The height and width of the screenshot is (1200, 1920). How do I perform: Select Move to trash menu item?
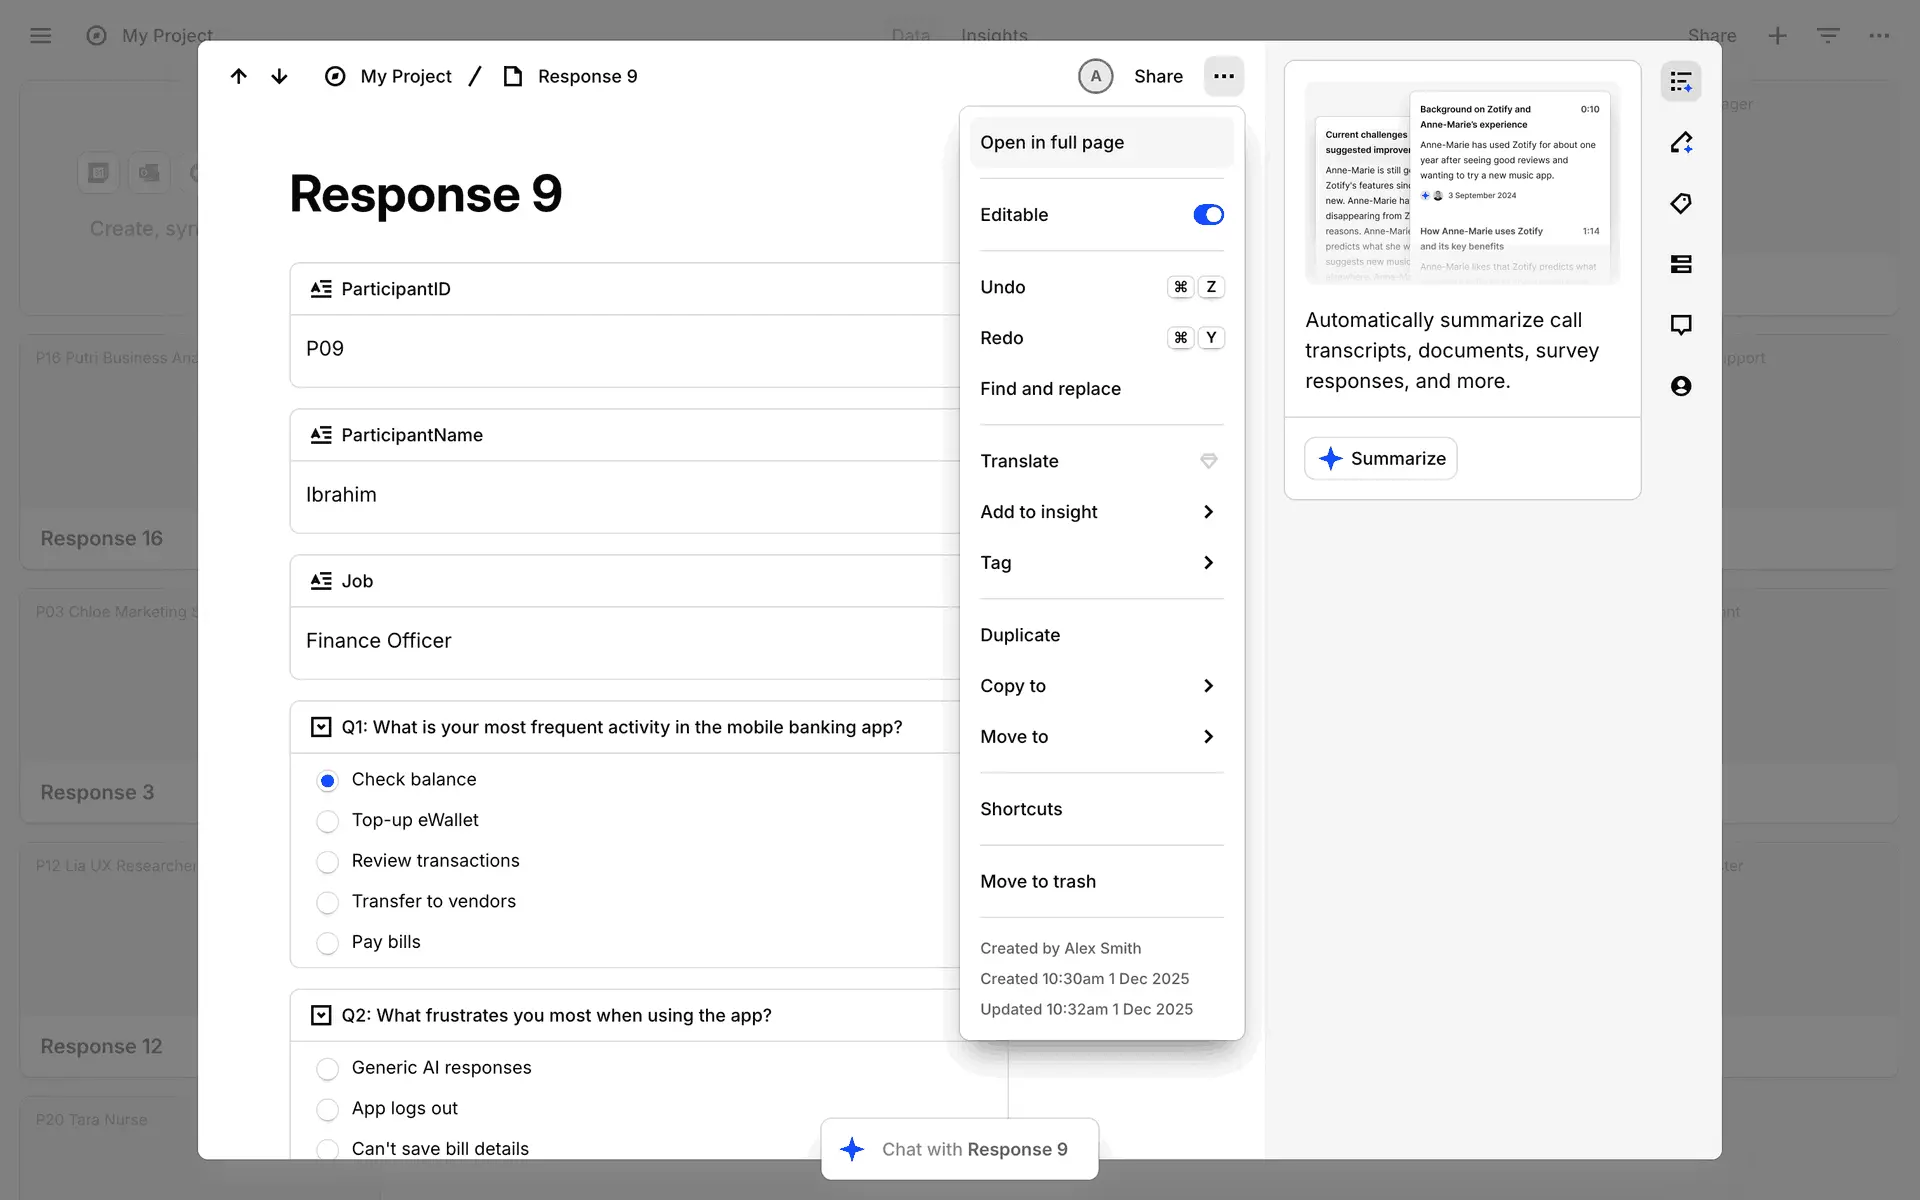click(x=1038, y=882)
